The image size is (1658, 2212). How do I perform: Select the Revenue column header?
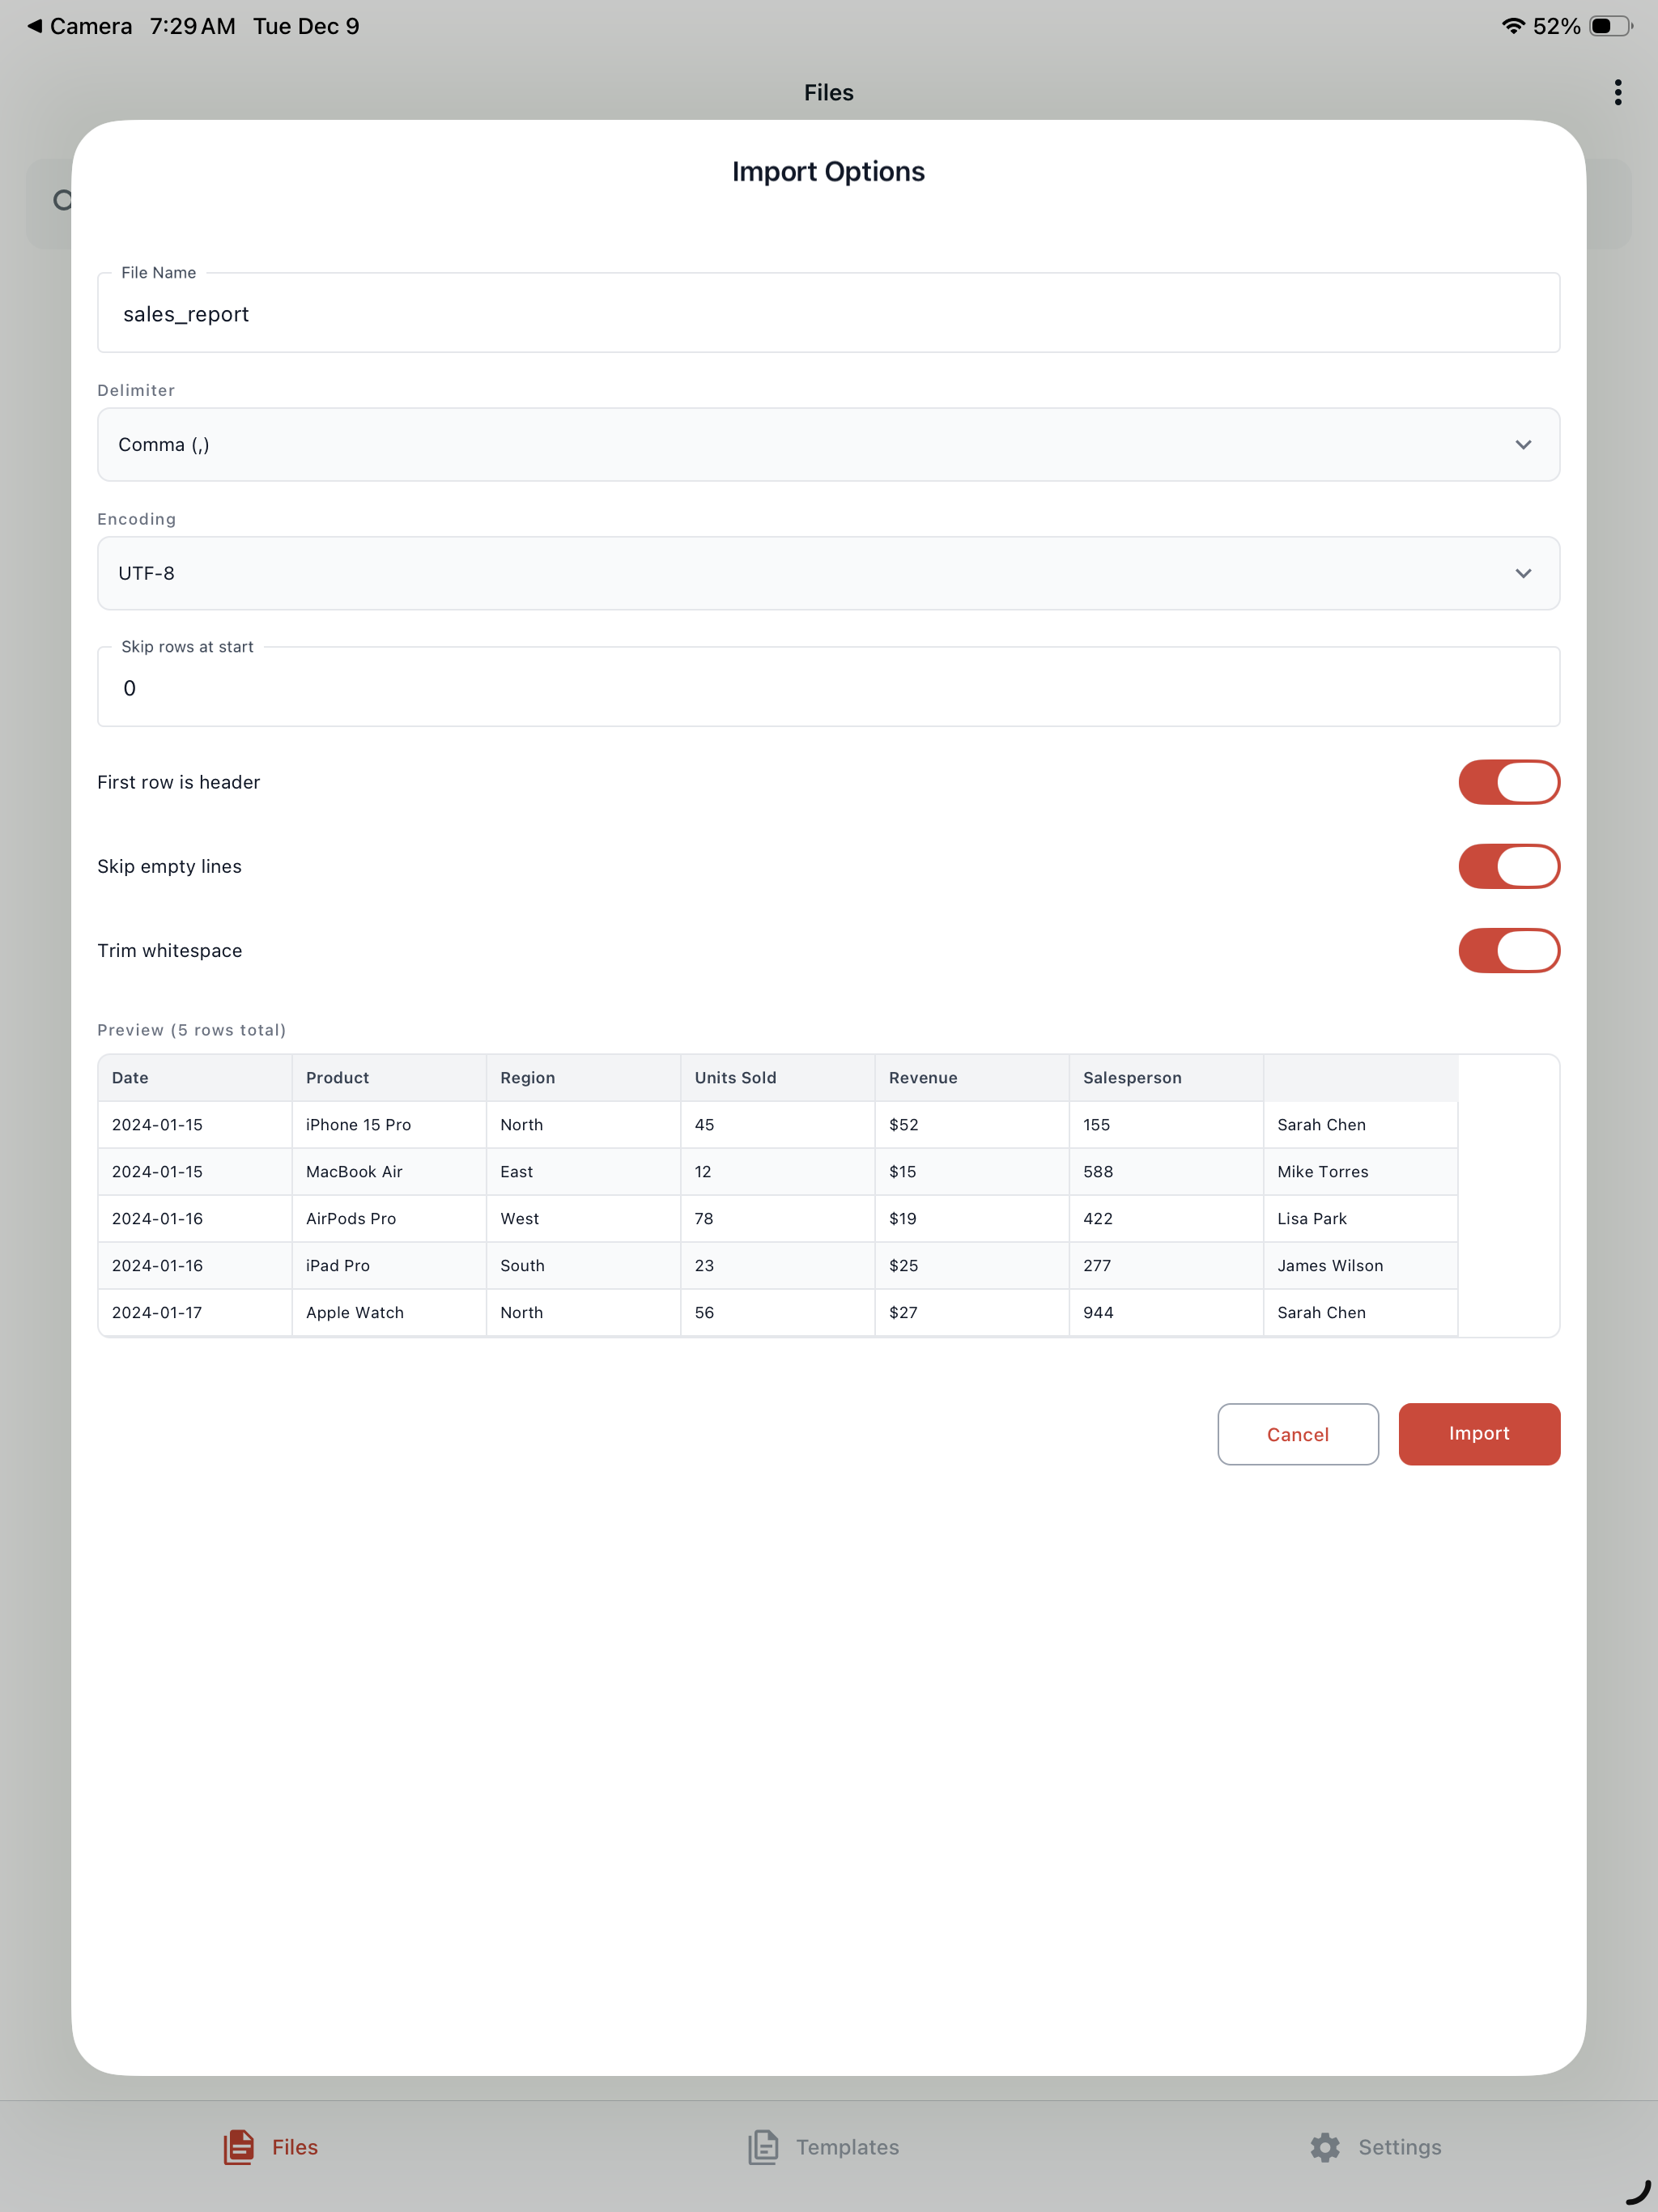pos(971,1077)
